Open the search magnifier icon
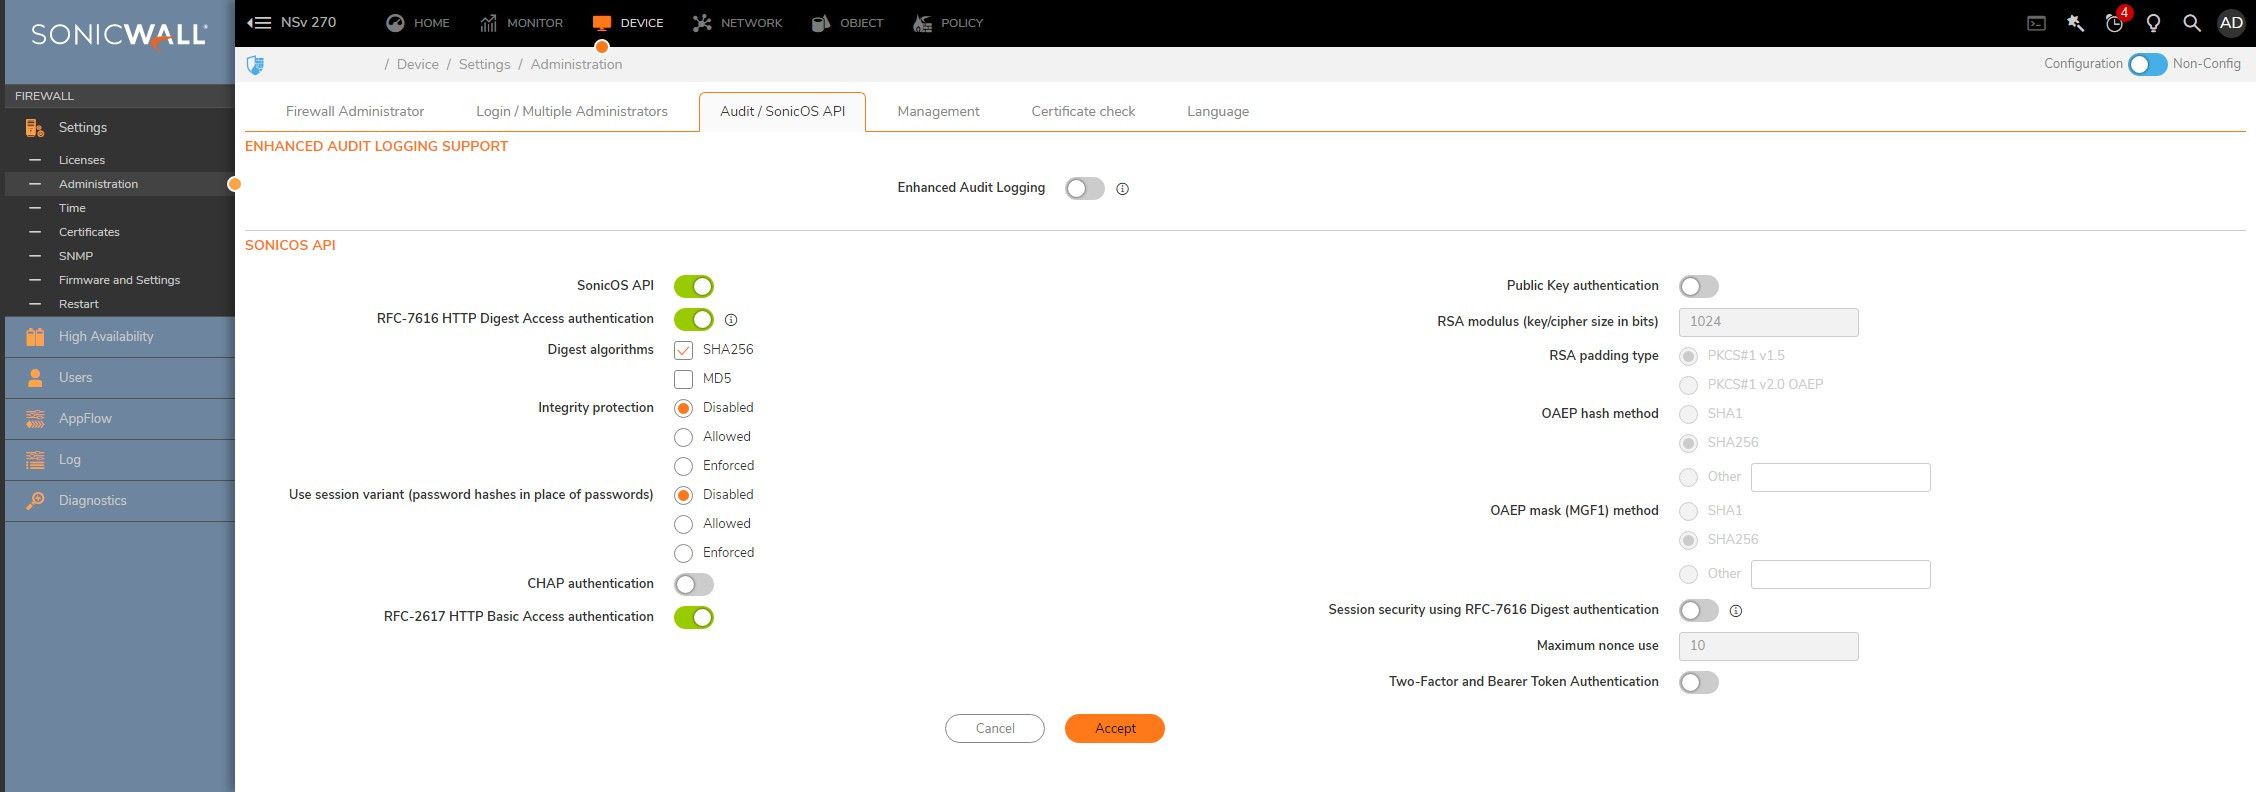Screen dimensions: 2256x792 click(x=2191, y=23)
